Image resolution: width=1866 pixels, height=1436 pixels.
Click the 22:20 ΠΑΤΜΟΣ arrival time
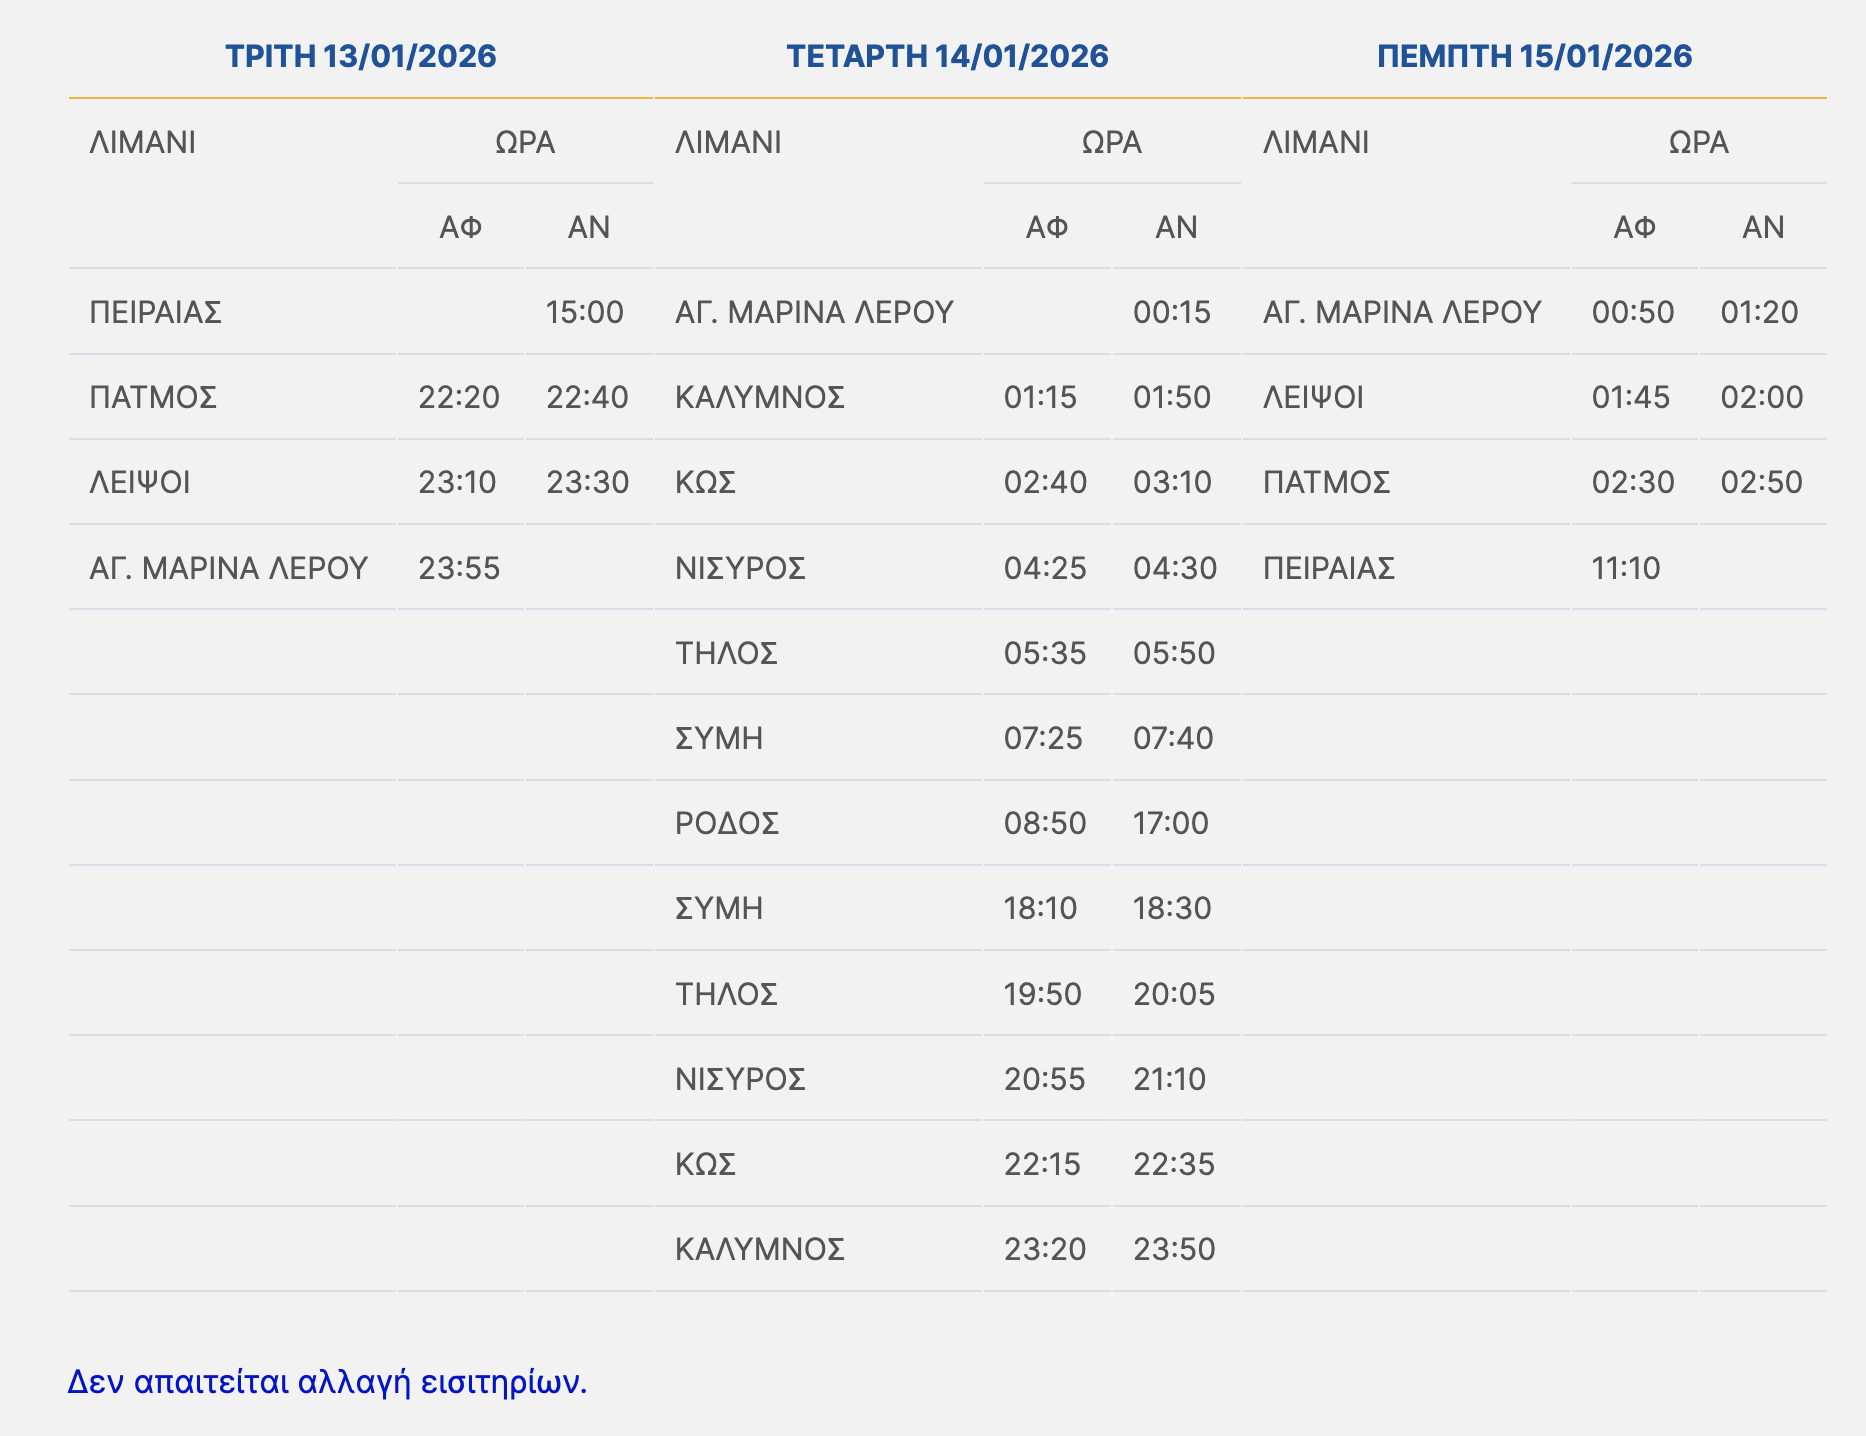tap(458, 398)
